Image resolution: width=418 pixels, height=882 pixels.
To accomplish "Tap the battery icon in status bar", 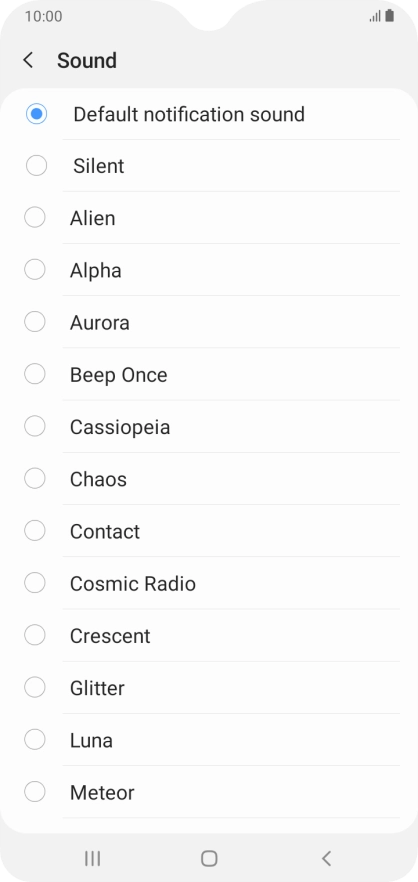I will [x=389, y=16].
